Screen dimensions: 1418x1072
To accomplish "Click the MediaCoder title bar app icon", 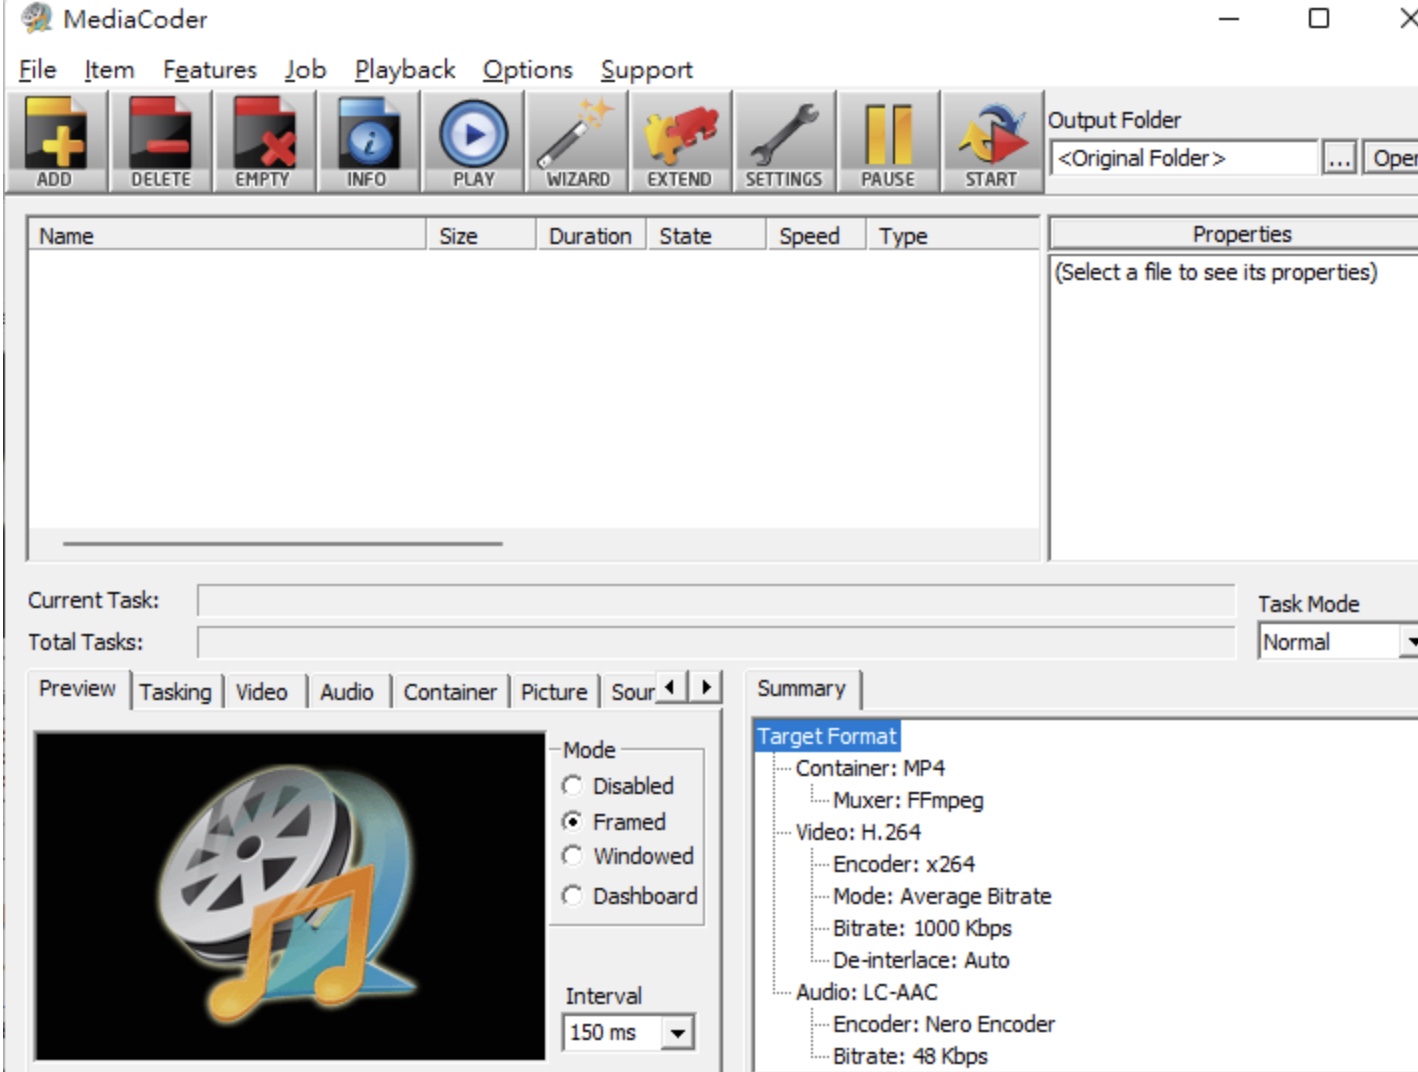I will [36, 19].
